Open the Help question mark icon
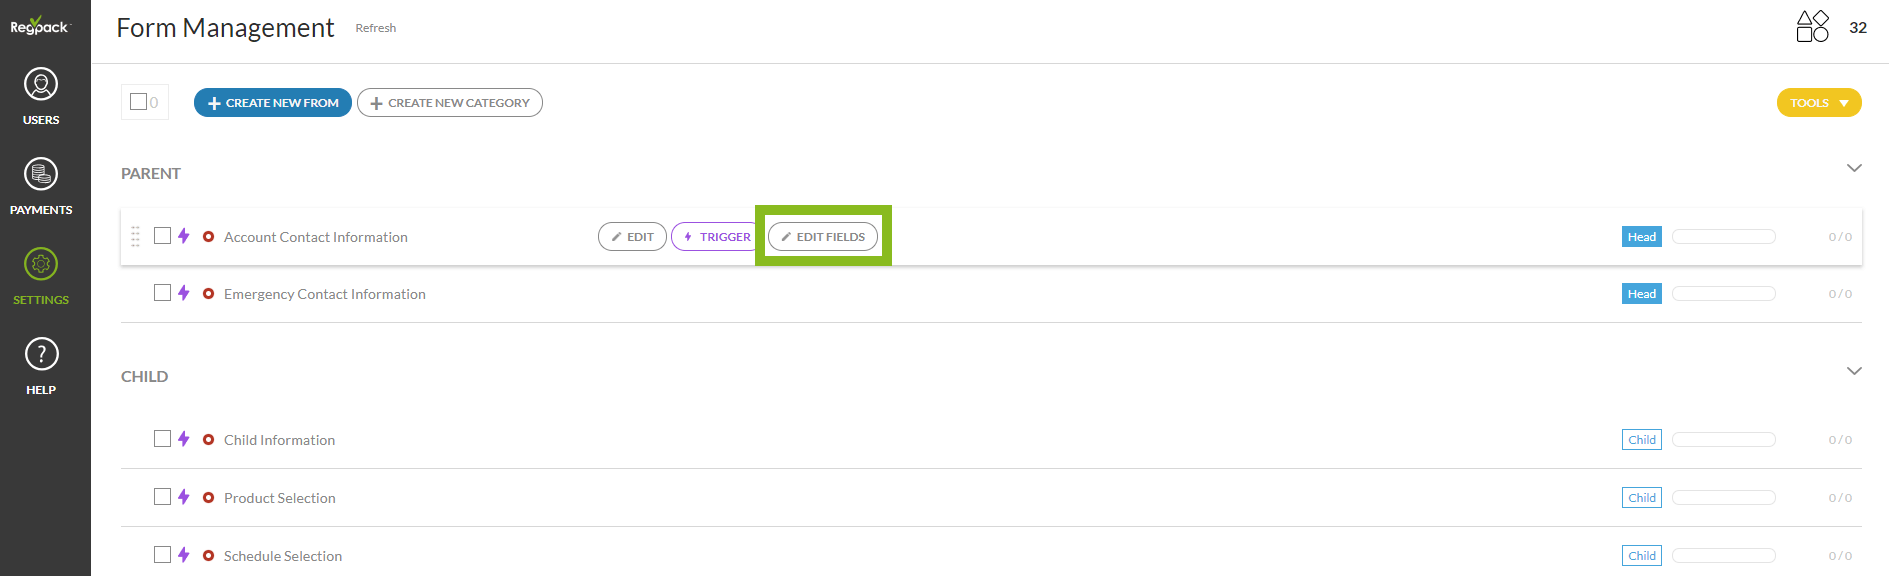This screenshot has width=1890, height=576. 41,355
